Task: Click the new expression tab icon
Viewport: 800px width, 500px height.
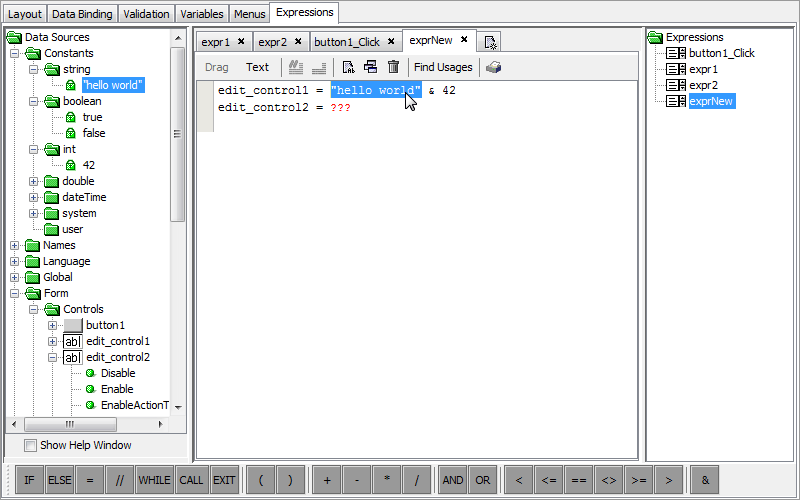Action: (490, 42)
